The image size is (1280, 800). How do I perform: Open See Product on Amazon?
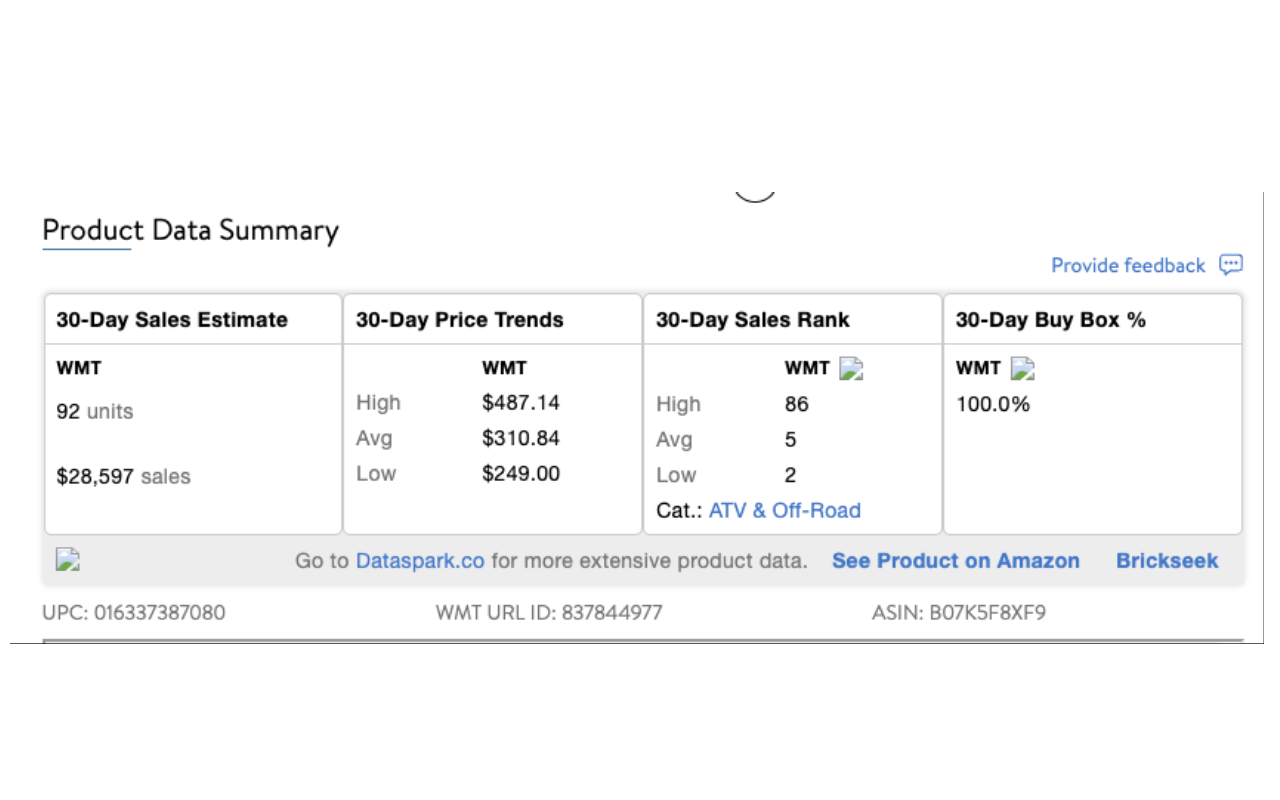pos(955,561)
